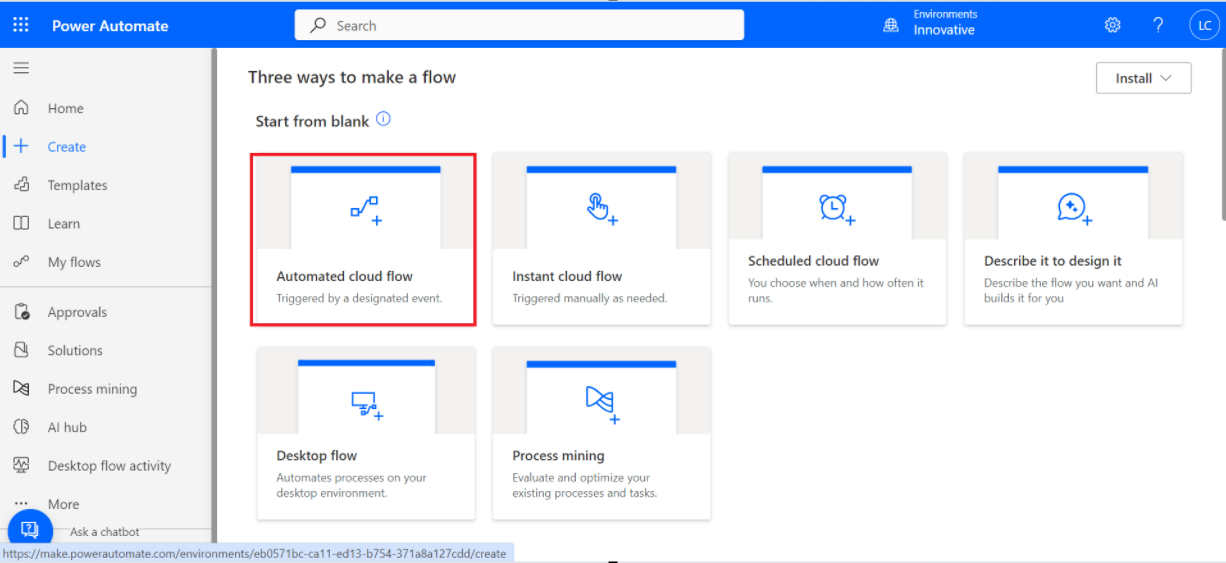Expand the Install dropdown button
This screenshot has height=563, width=1226.
(x=1143, y=78)
